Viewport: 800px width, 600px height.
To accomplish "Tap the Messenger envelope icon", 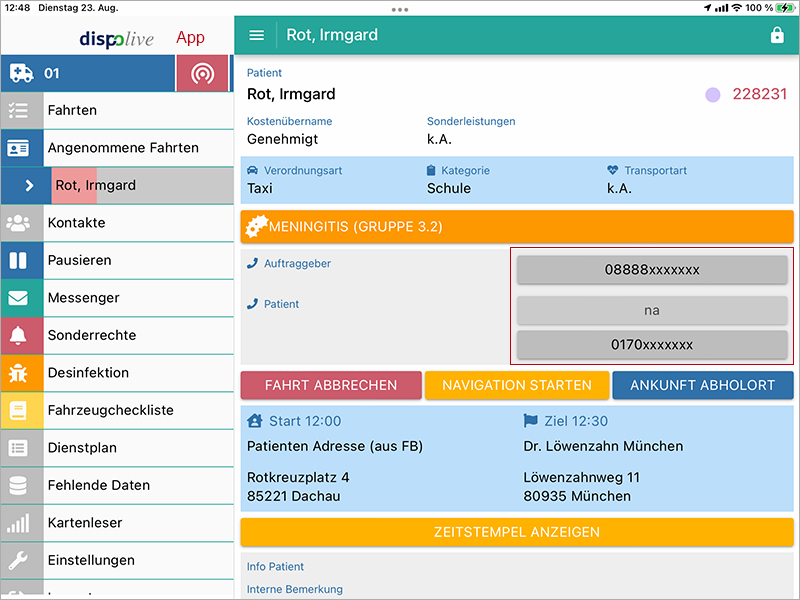I will (x=20, y=298).
